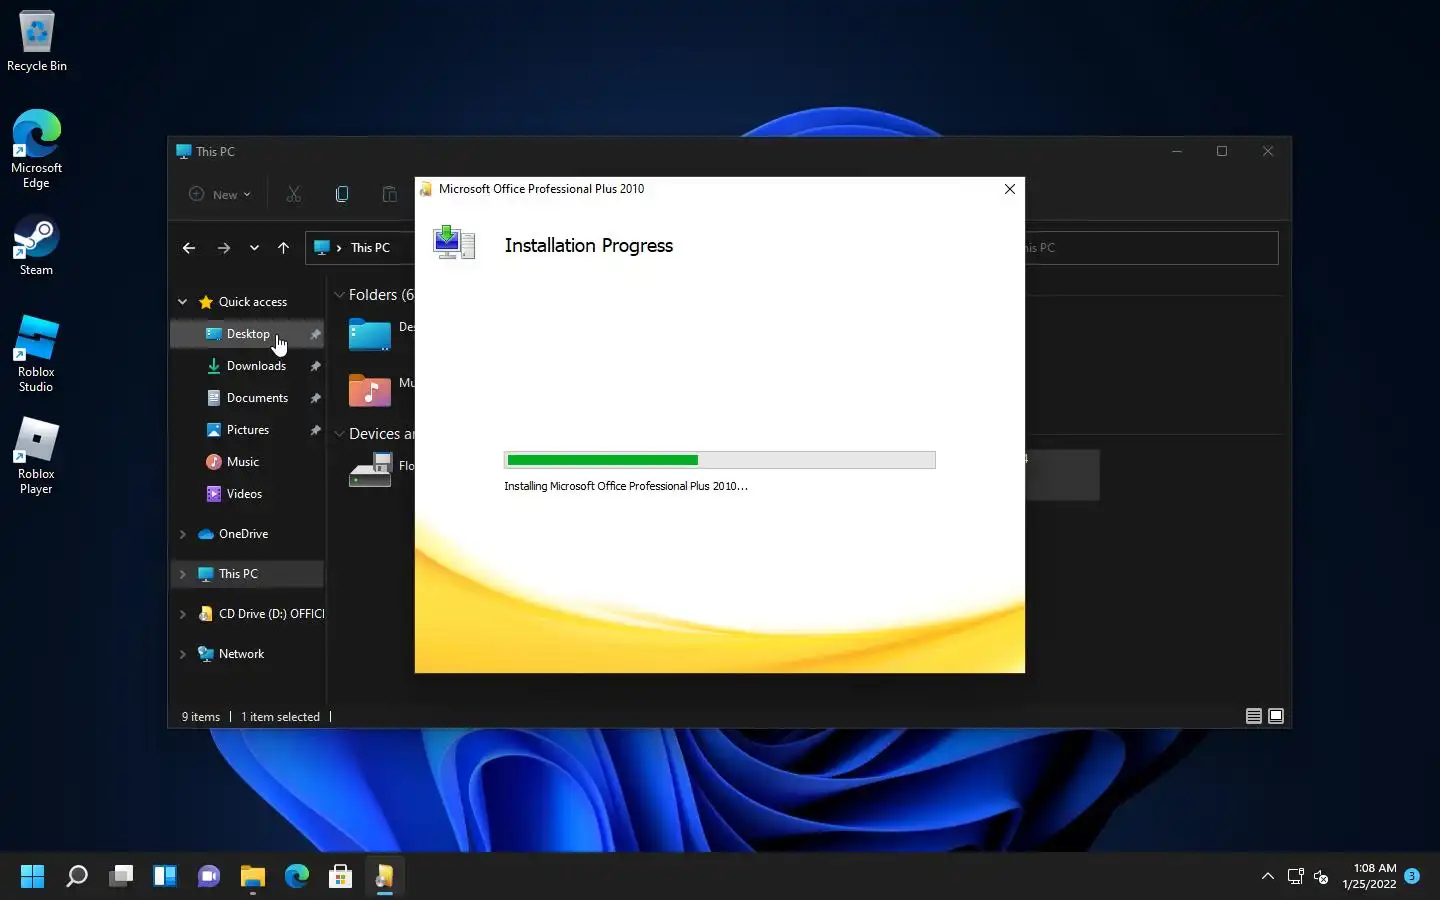
Task: Unpin Pictures using its pin icon
Action: pos(315,430)
